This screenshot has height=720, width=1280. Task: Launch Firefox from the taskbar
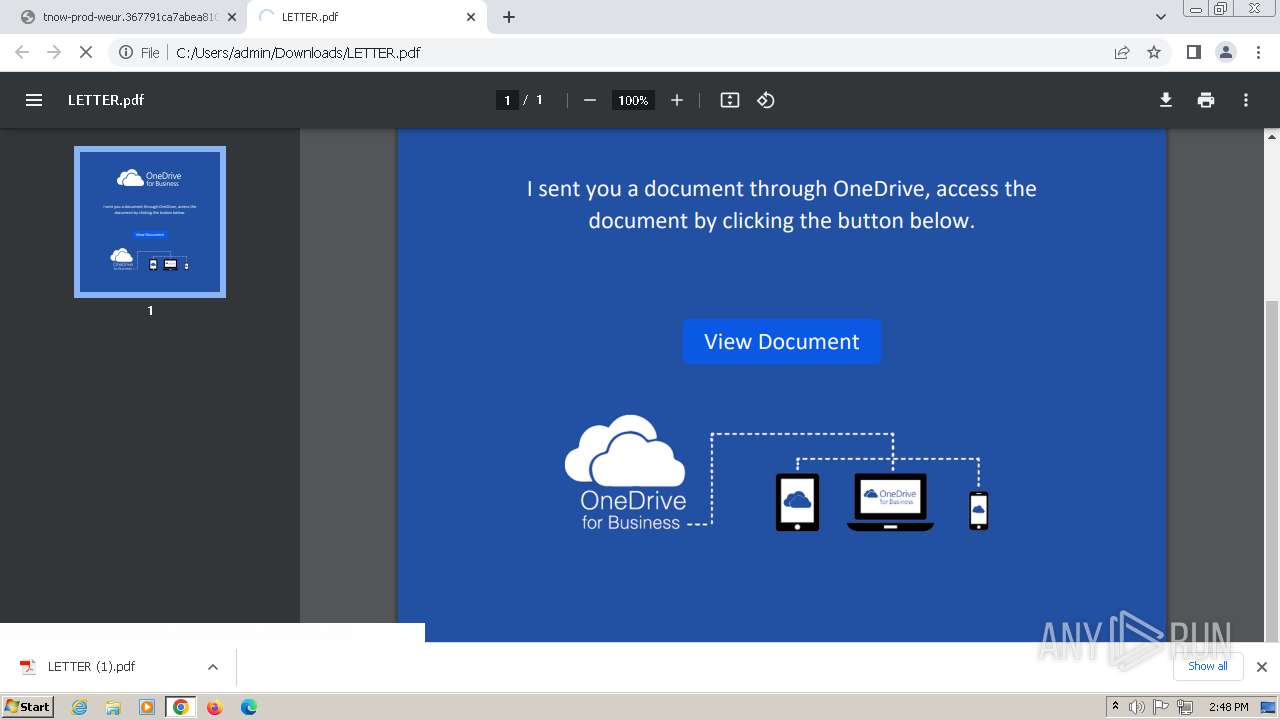point(214,707)
